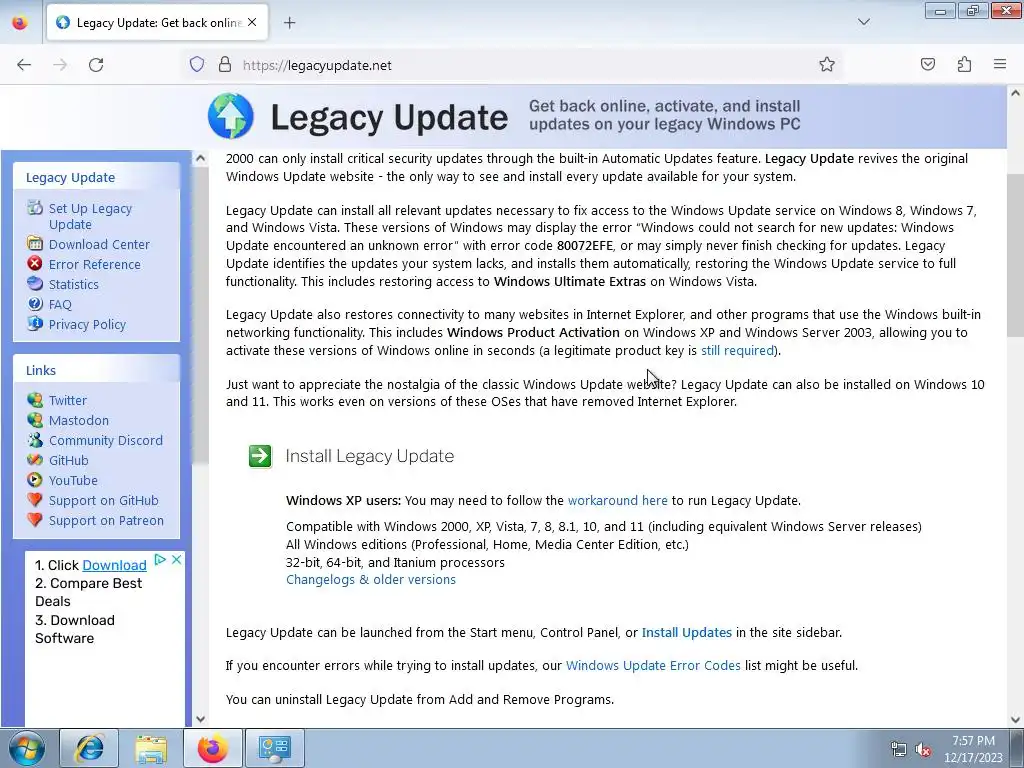Image resolution: width=1024 pixels, height=768 pixels.
Task: Click the Download Center folder icon
Action: [x=35, y=243]
